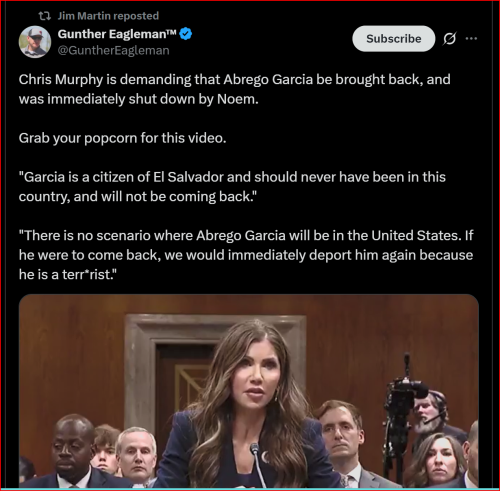Open the three-dot more options menu
This screenshot has width=500, height=491.
(x=471, y=39)
